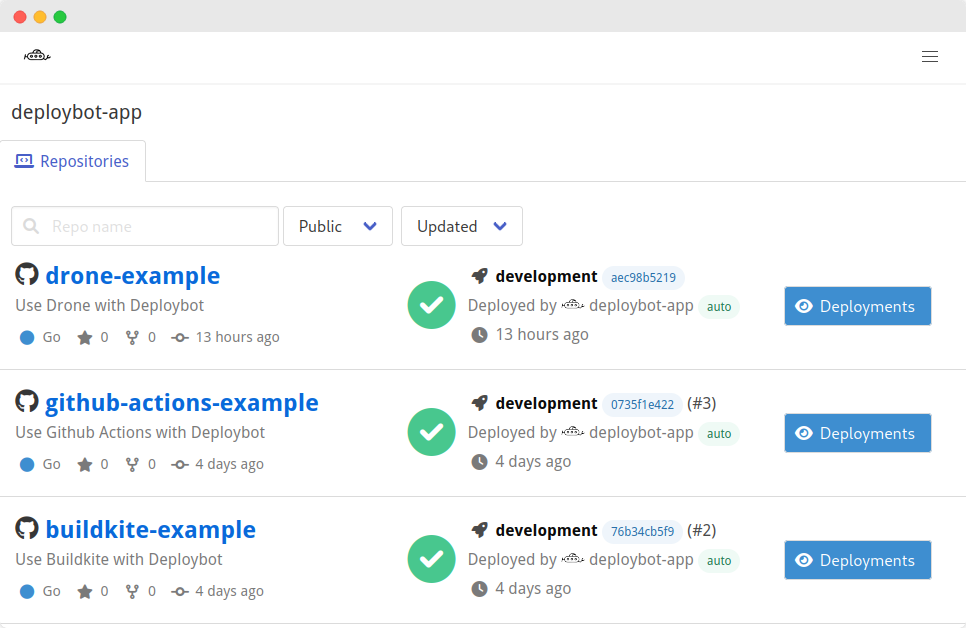Screen dimensions: 966x628
Task: Focus the Repo name search field
Action: (x=145, y=226)
